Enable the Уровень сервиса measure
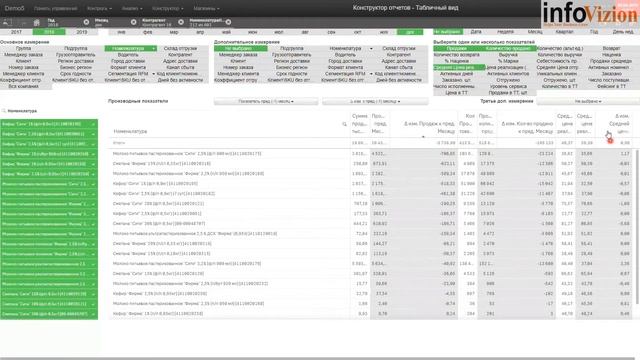Viewport: 640px width, 360px height. point(508,87)
